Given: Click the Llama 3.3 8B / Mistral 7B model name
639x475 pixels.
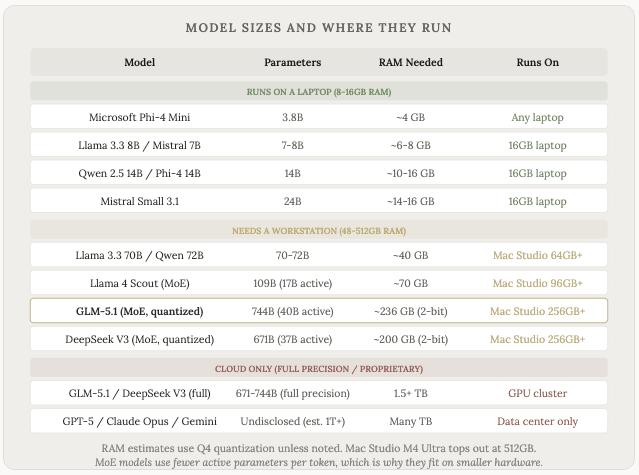Looking at the screenshot, I should (139, 145).
